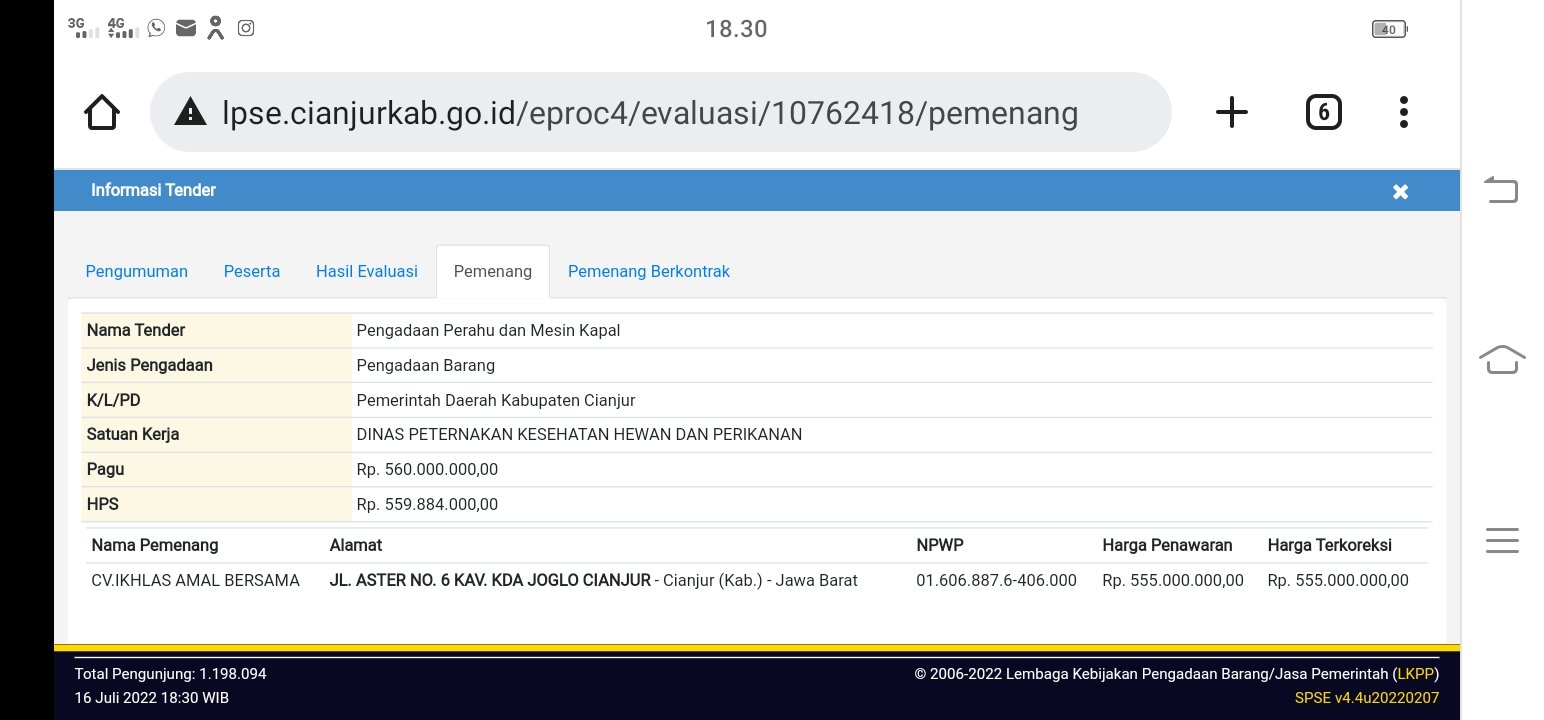Tap the Android back navigation icon
The height and width of the screenshot is (720, 1544).
[x=1501, y=189]
